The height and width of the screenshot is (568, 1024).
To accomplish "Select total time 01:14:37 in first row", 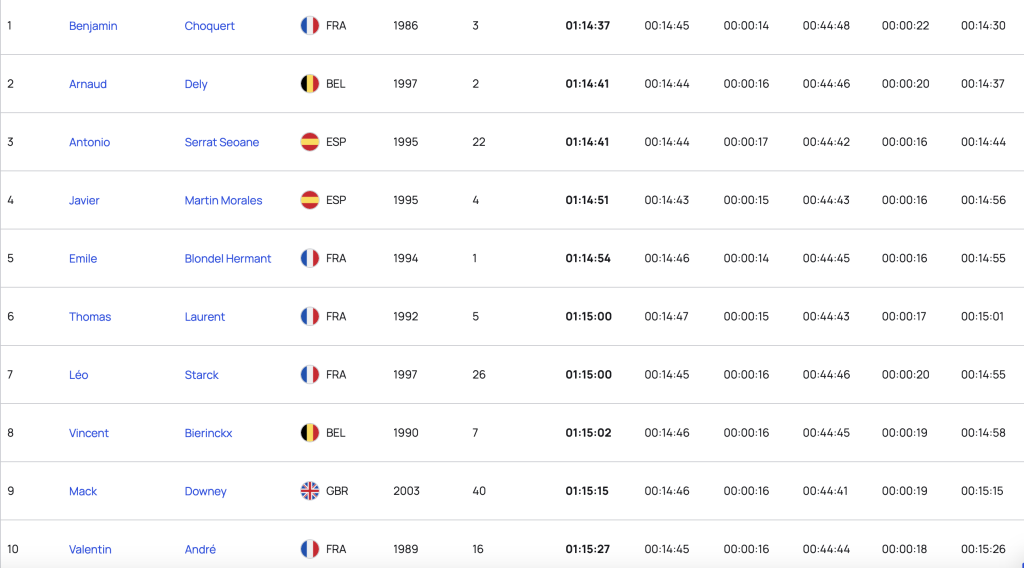I will (587, 25).
